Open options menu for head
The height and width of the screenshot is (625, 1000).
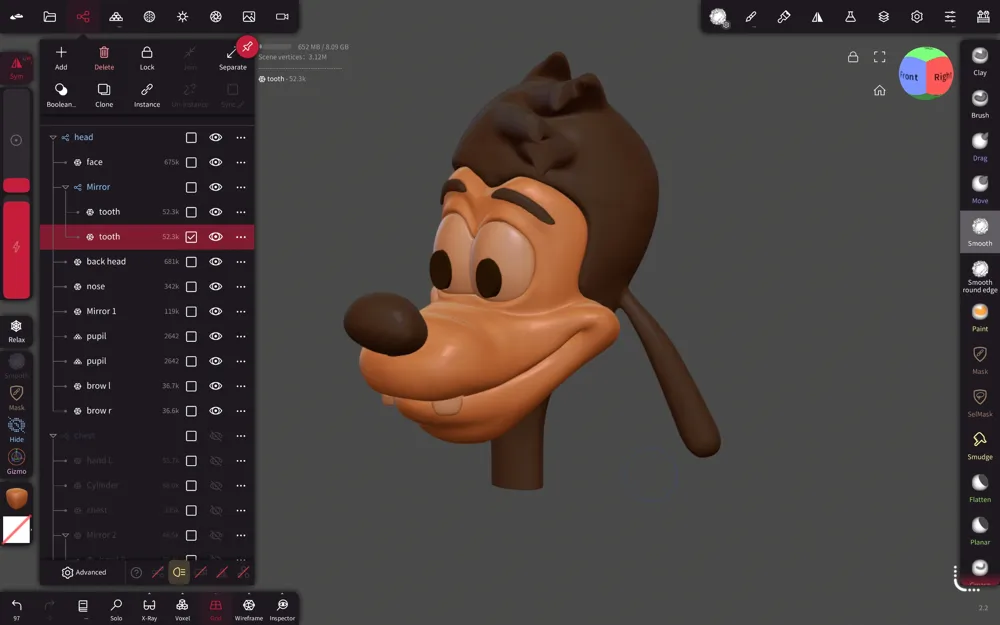pos(240,137)
